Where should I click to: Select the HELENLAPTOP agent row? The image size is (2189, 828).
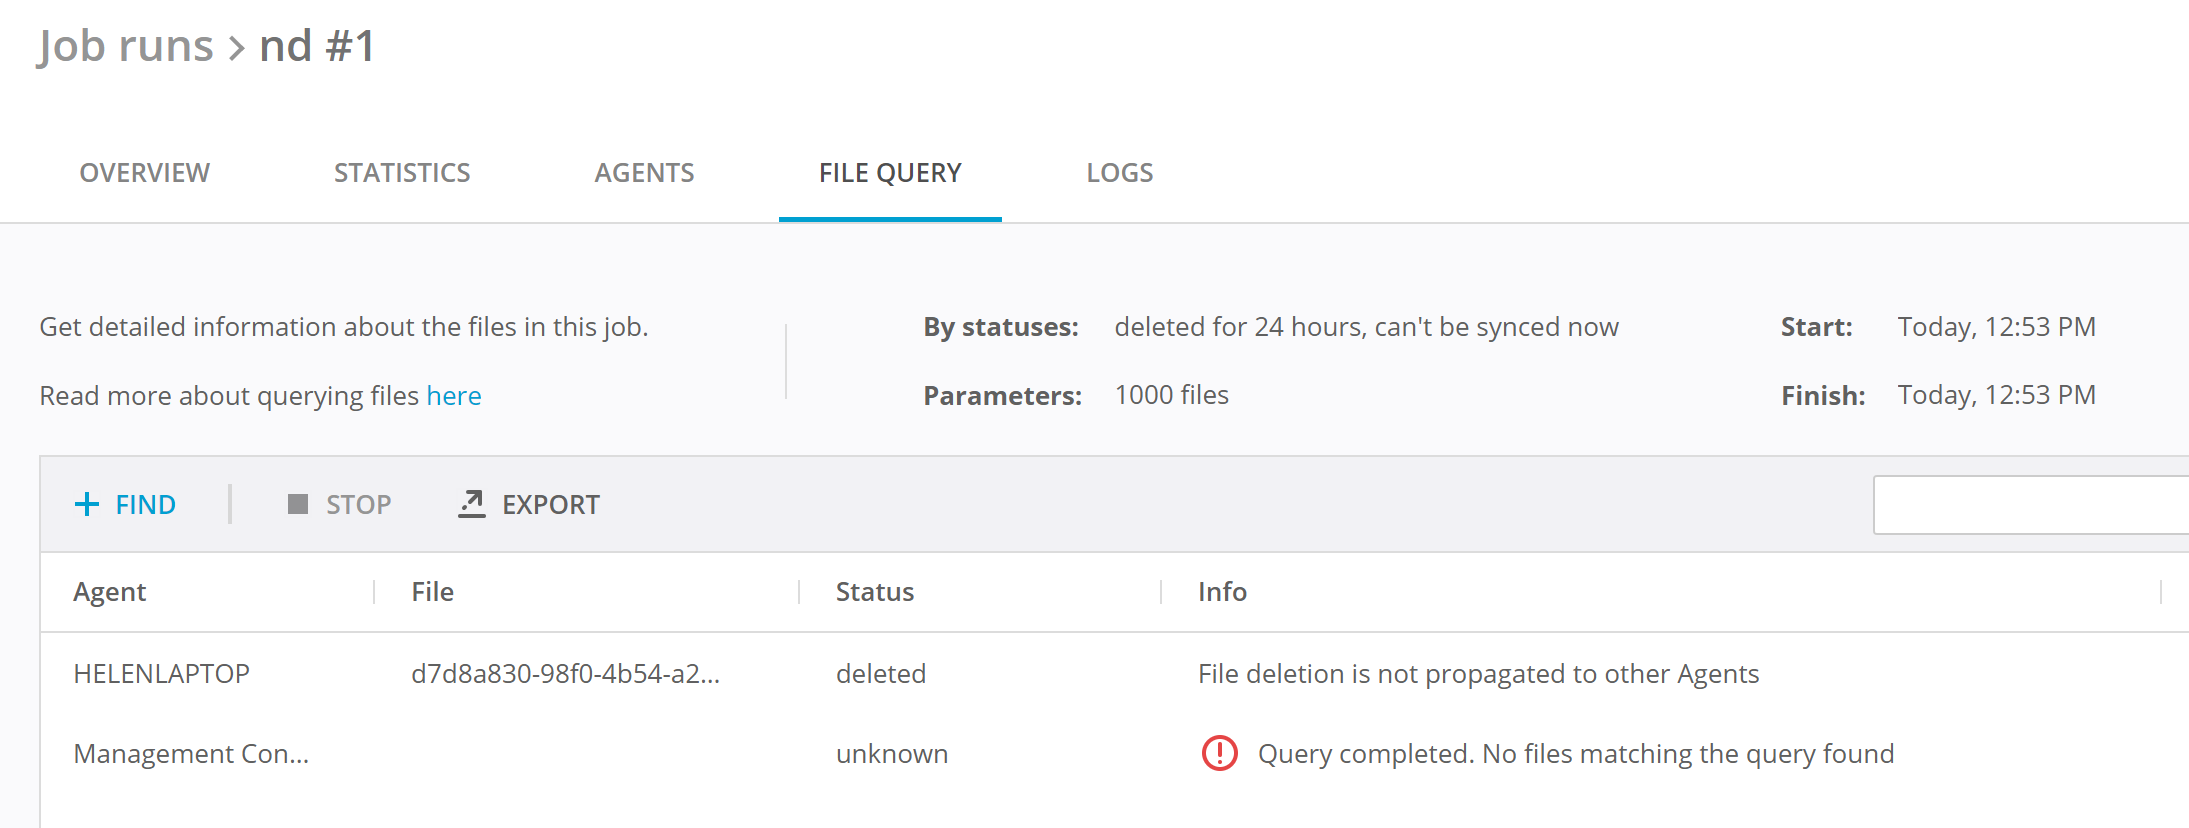tap(162, 674)
